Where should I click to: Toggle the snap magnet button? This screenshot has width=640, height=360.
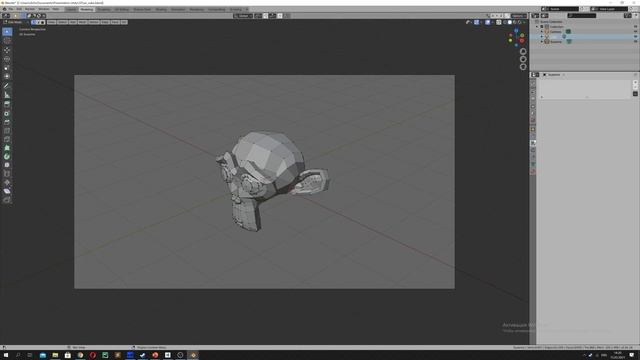point(265,16)
